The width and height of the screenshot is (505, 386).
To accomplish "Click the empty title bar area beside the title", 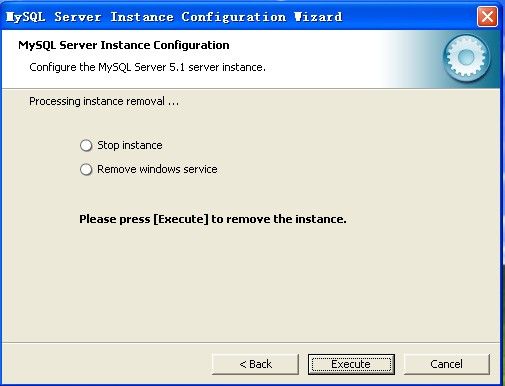I will (409, 17).
